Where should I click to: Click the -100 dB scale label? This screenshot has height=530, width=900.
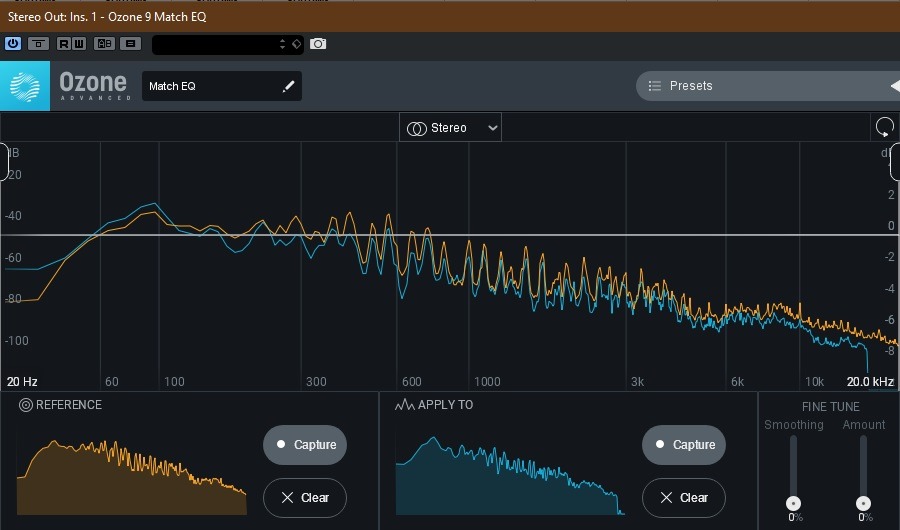16,341
